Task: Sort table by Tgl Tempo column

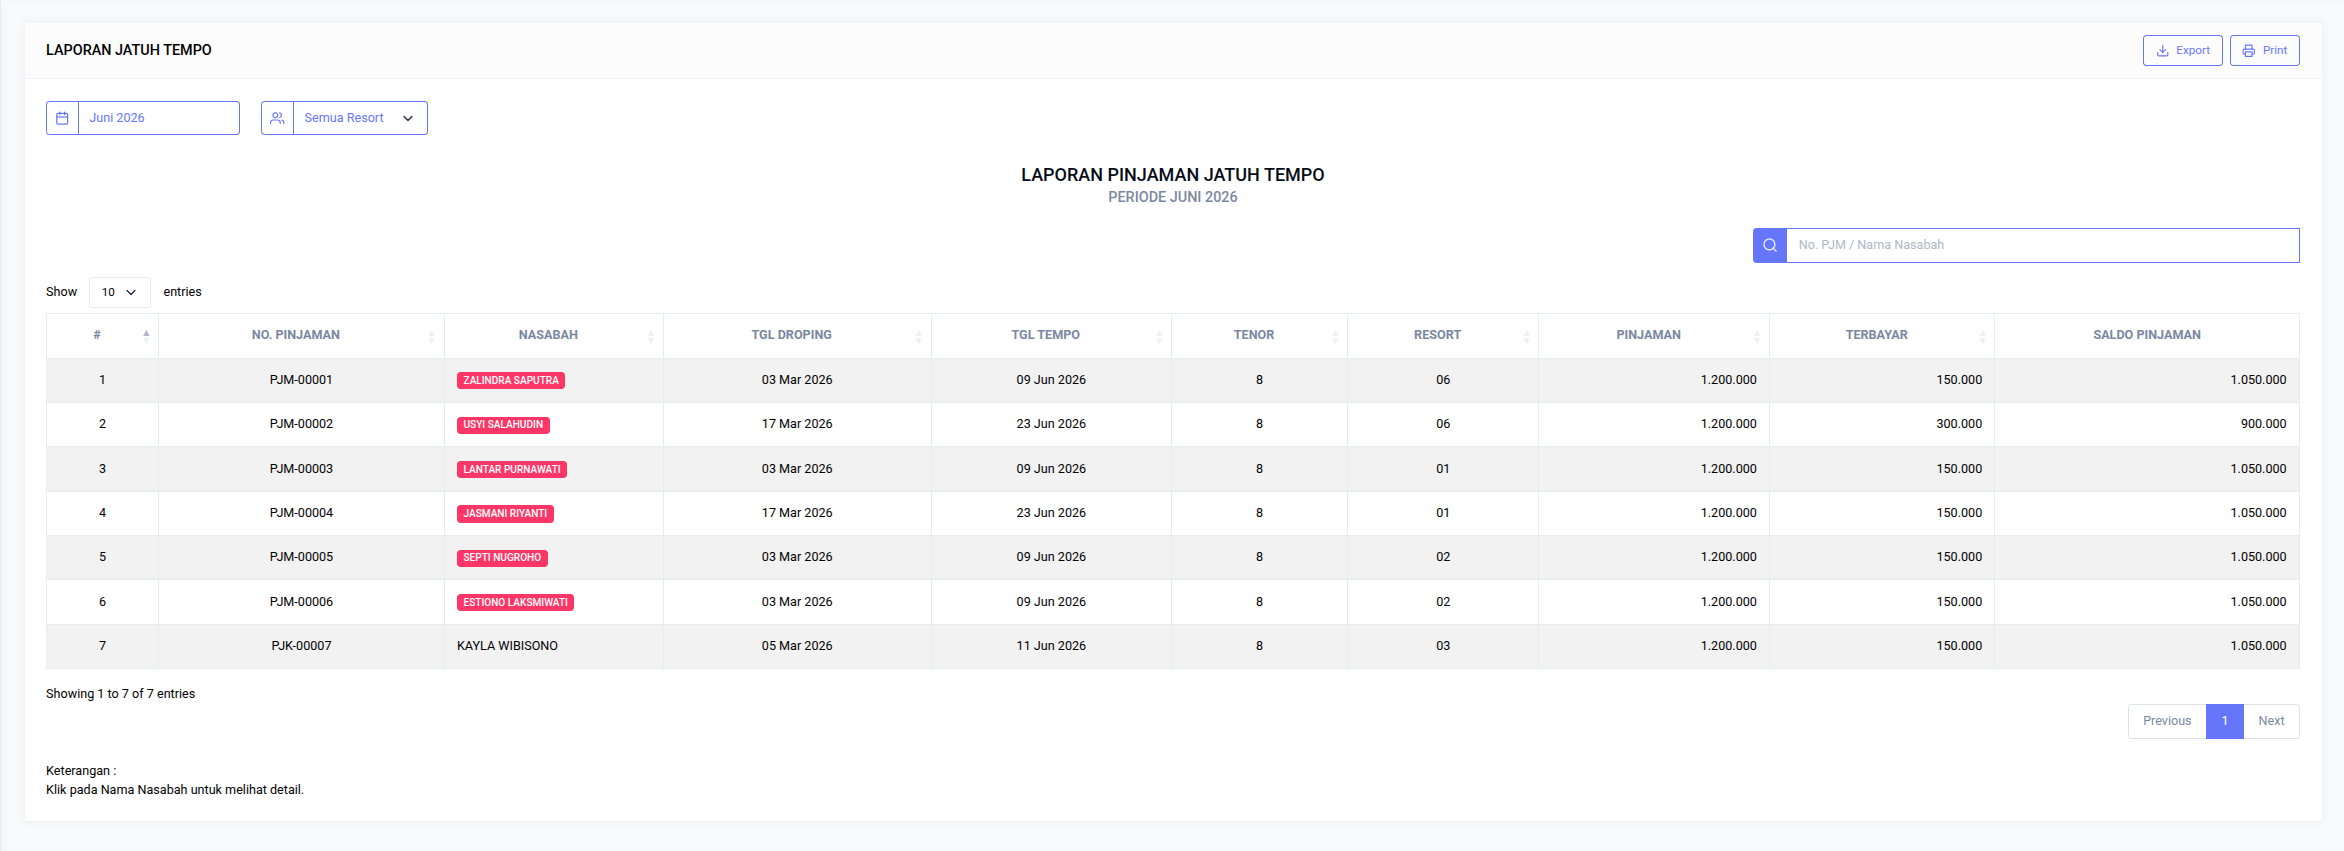Action: tap(1045, 335)
